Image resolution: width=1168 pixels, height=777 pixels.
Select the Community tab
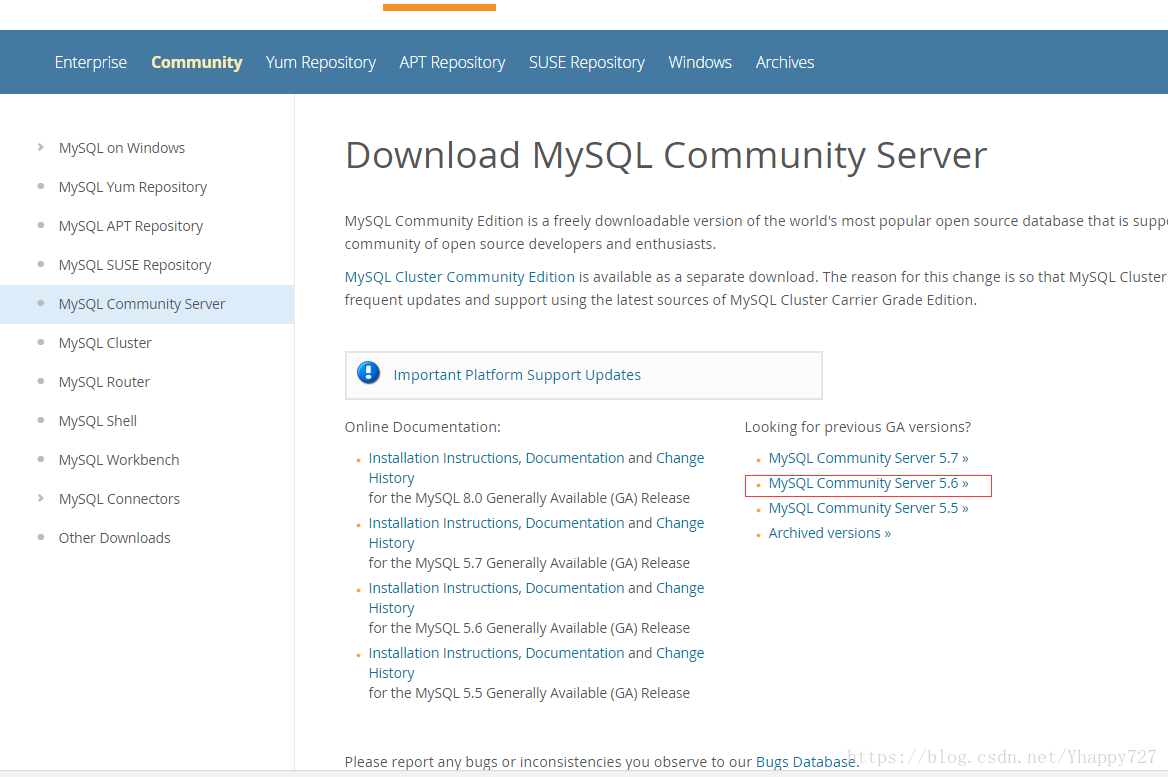pyautogui.click(x=197, y=63)
